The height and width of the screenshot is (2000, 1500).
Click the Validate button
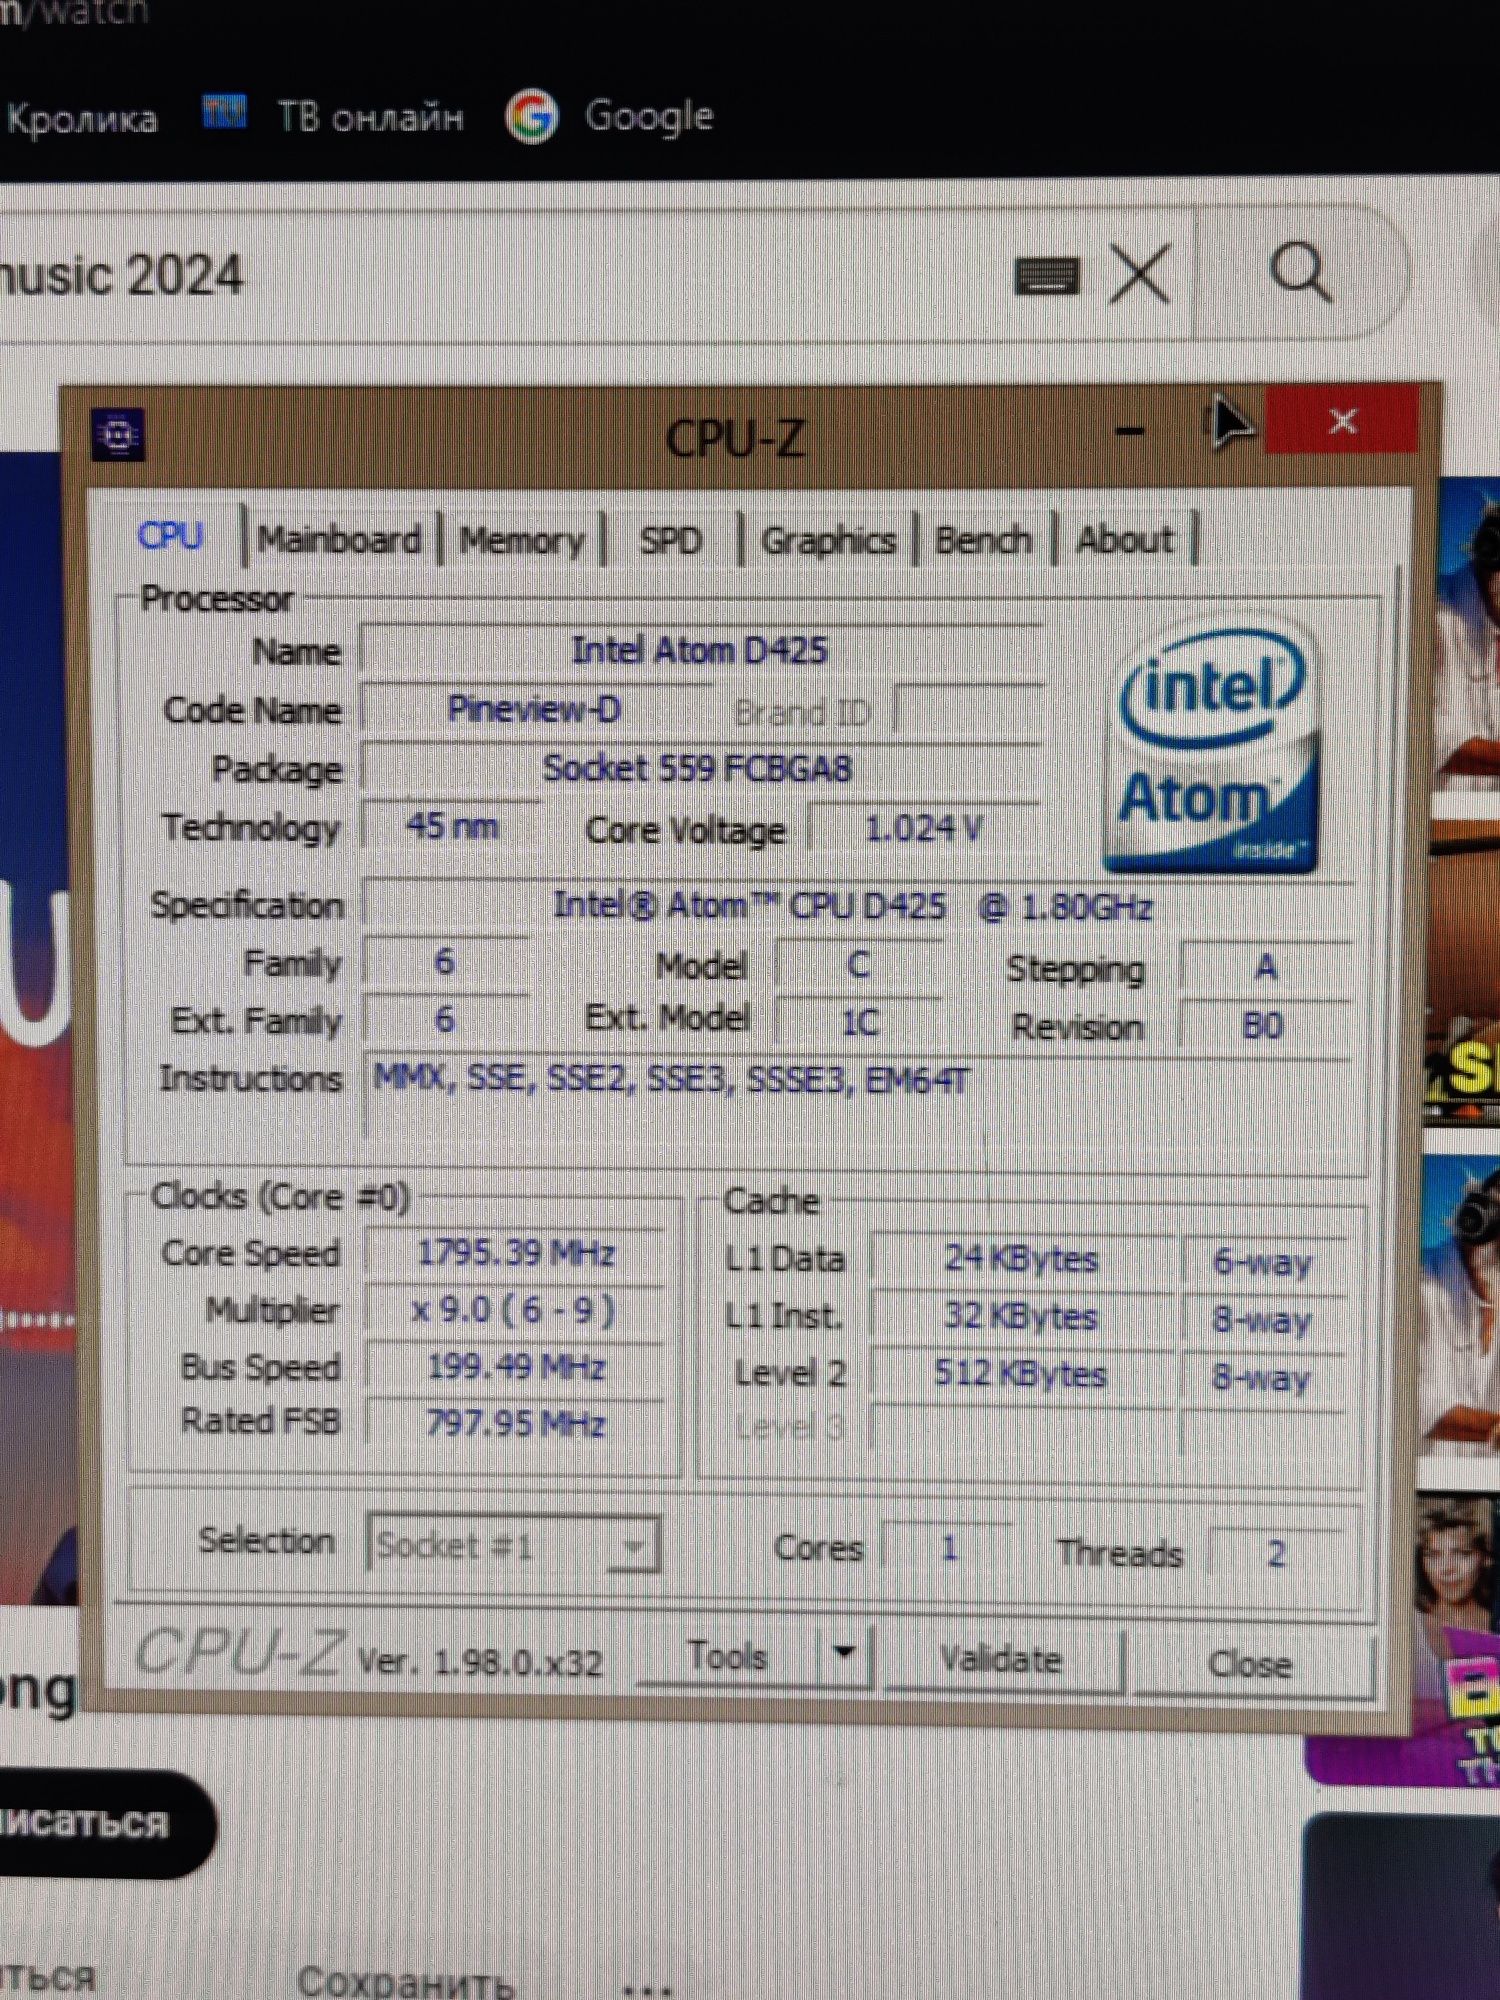[1001, 1660]
